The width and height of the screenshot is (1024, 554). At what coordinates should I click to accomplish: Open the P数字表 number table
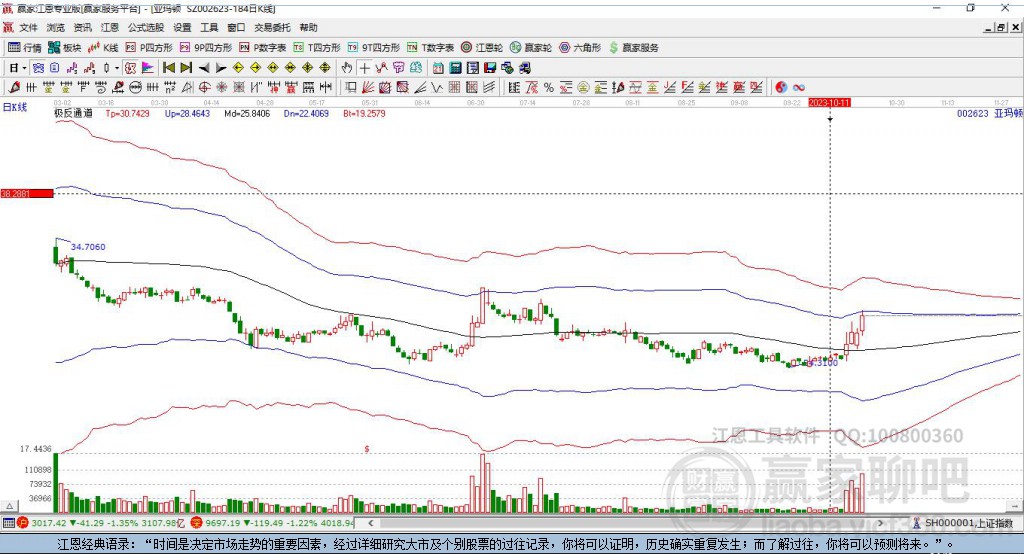263,48
